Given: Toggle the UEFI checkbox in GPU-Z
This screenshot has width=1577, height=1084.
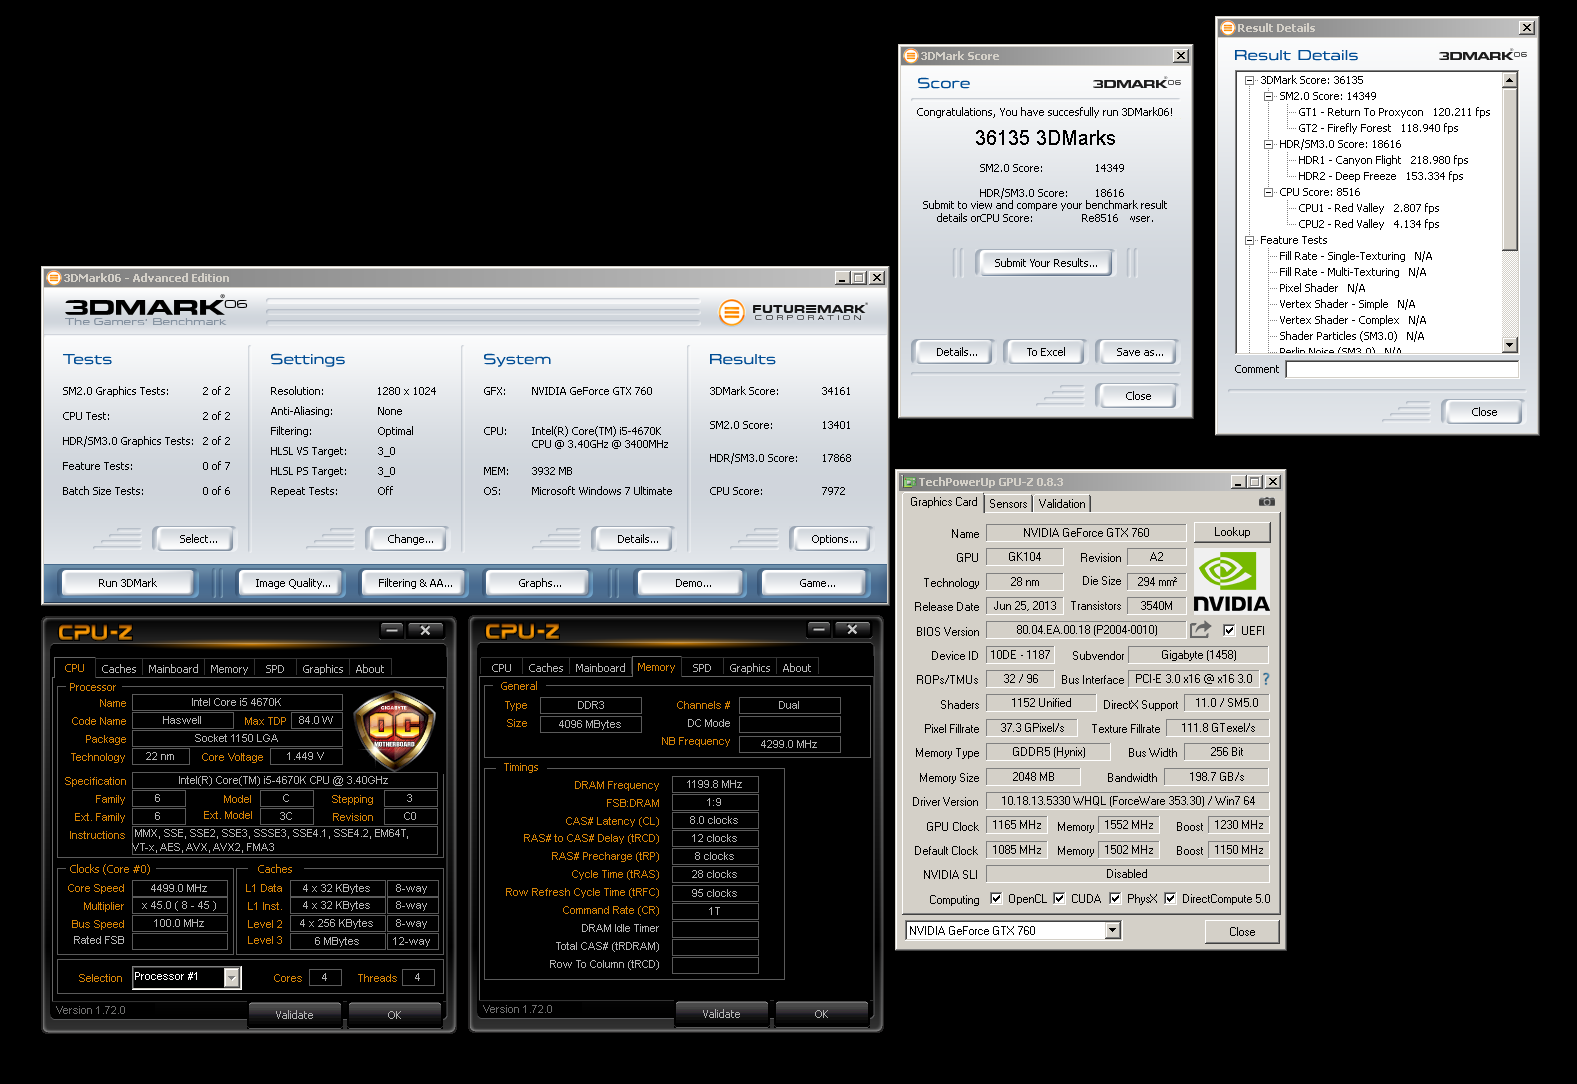Looking at the screenshot, I should pos(1229,630).
